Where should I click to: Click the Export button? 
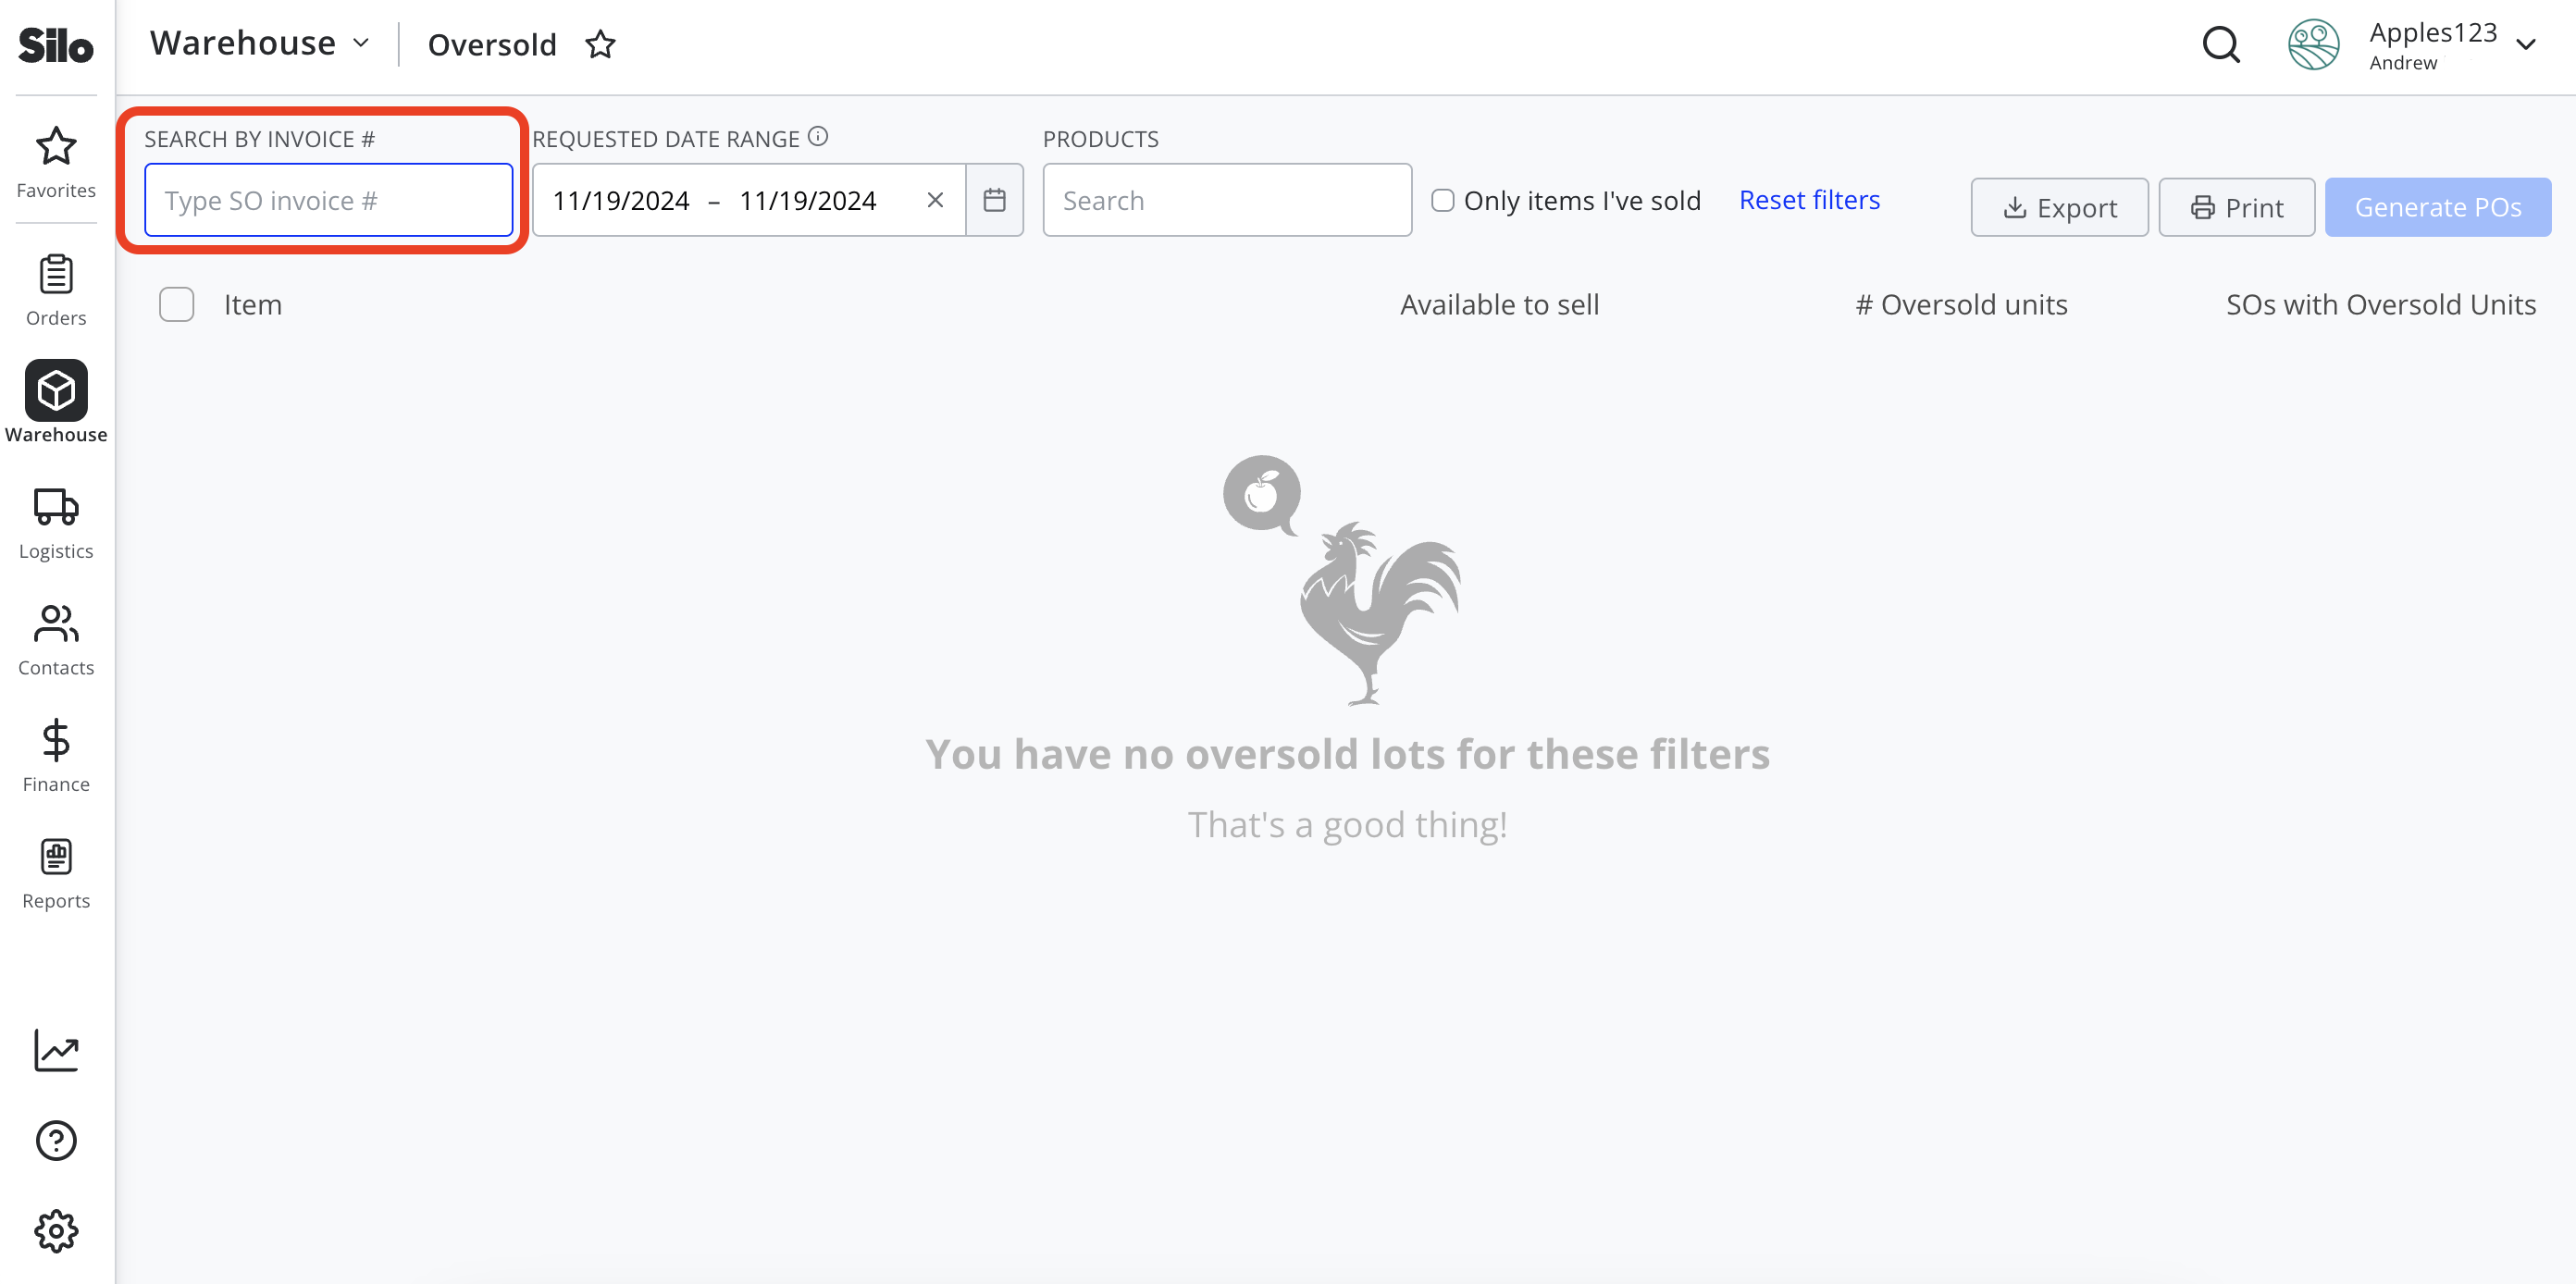click(x=2059, y=207)
